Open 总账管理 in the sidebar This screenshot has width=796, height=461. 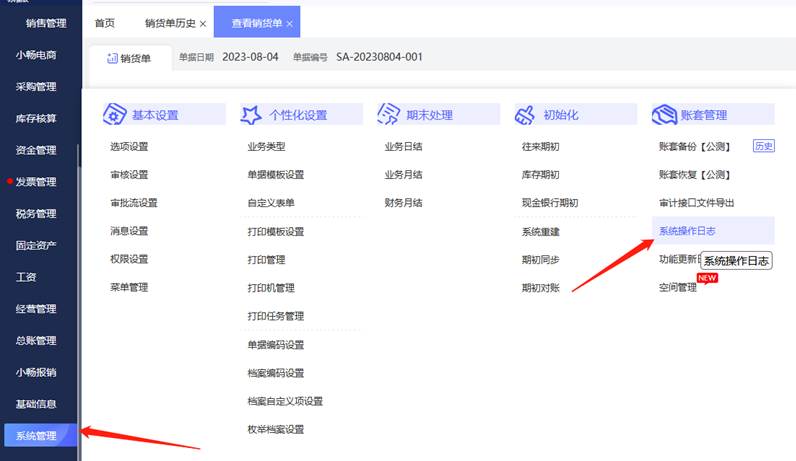(36, 341)
